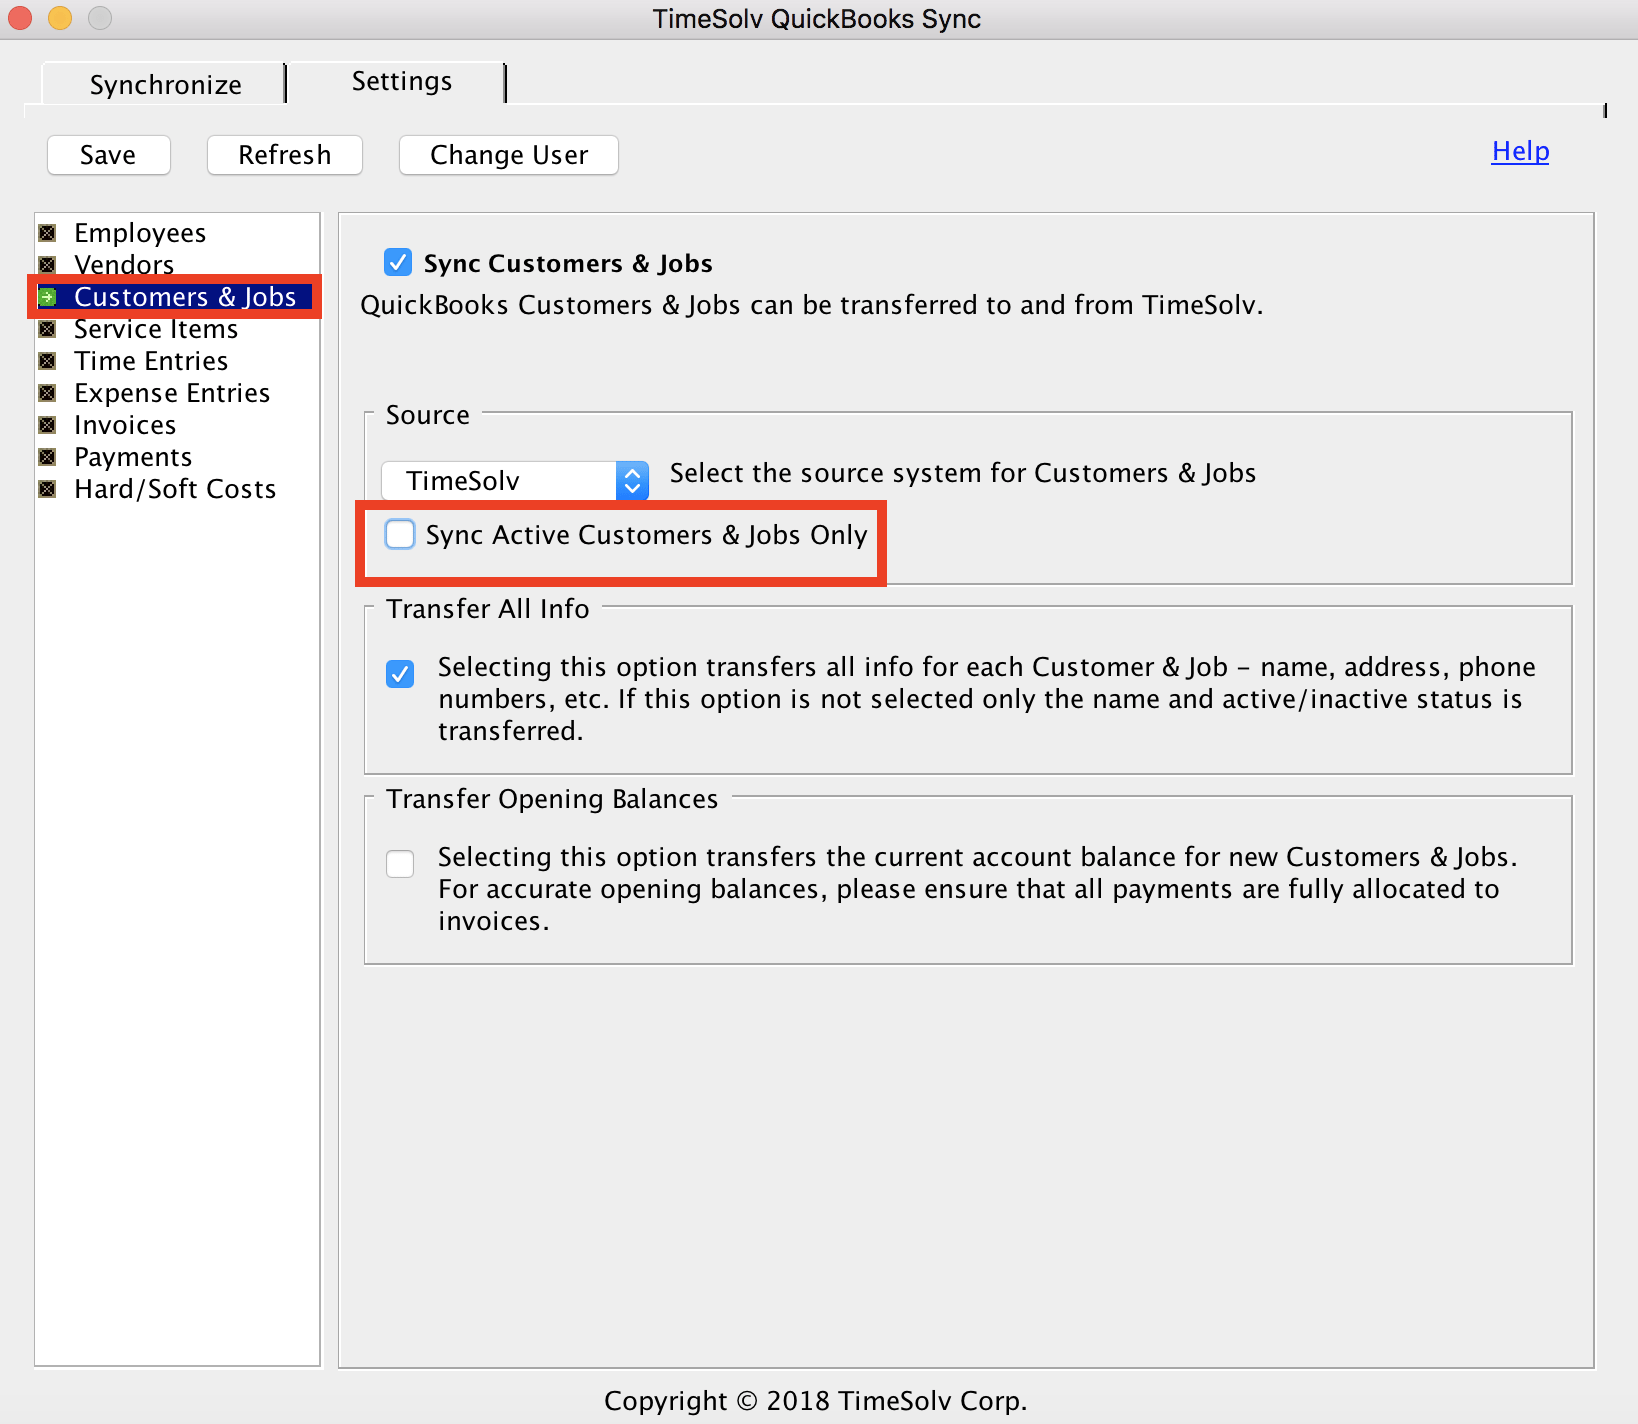Select Payments in the settings list
Image resolution: width=1638 pixels, height=1424 pixels.
click(x=133, y=457)
